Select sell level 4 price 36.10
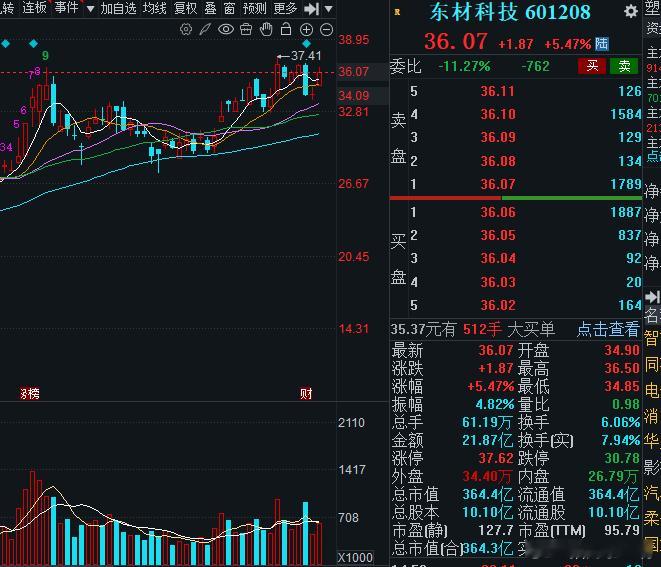This screenshot has height=567, width=661. (x=497, y=114)
